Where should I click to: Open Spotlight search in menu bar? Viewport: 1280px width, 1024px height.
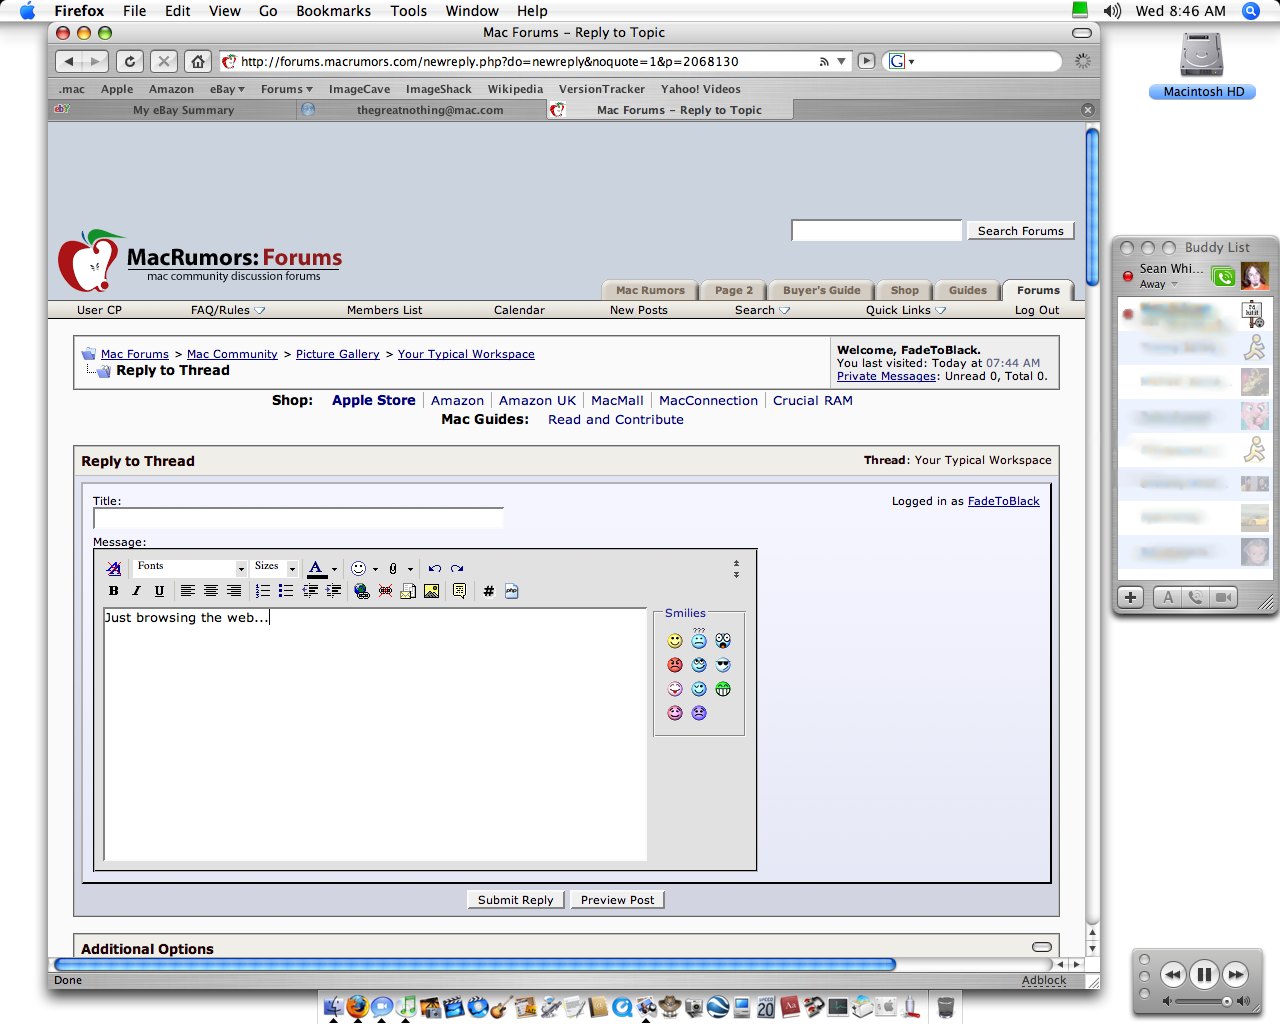coord(1250,11)
